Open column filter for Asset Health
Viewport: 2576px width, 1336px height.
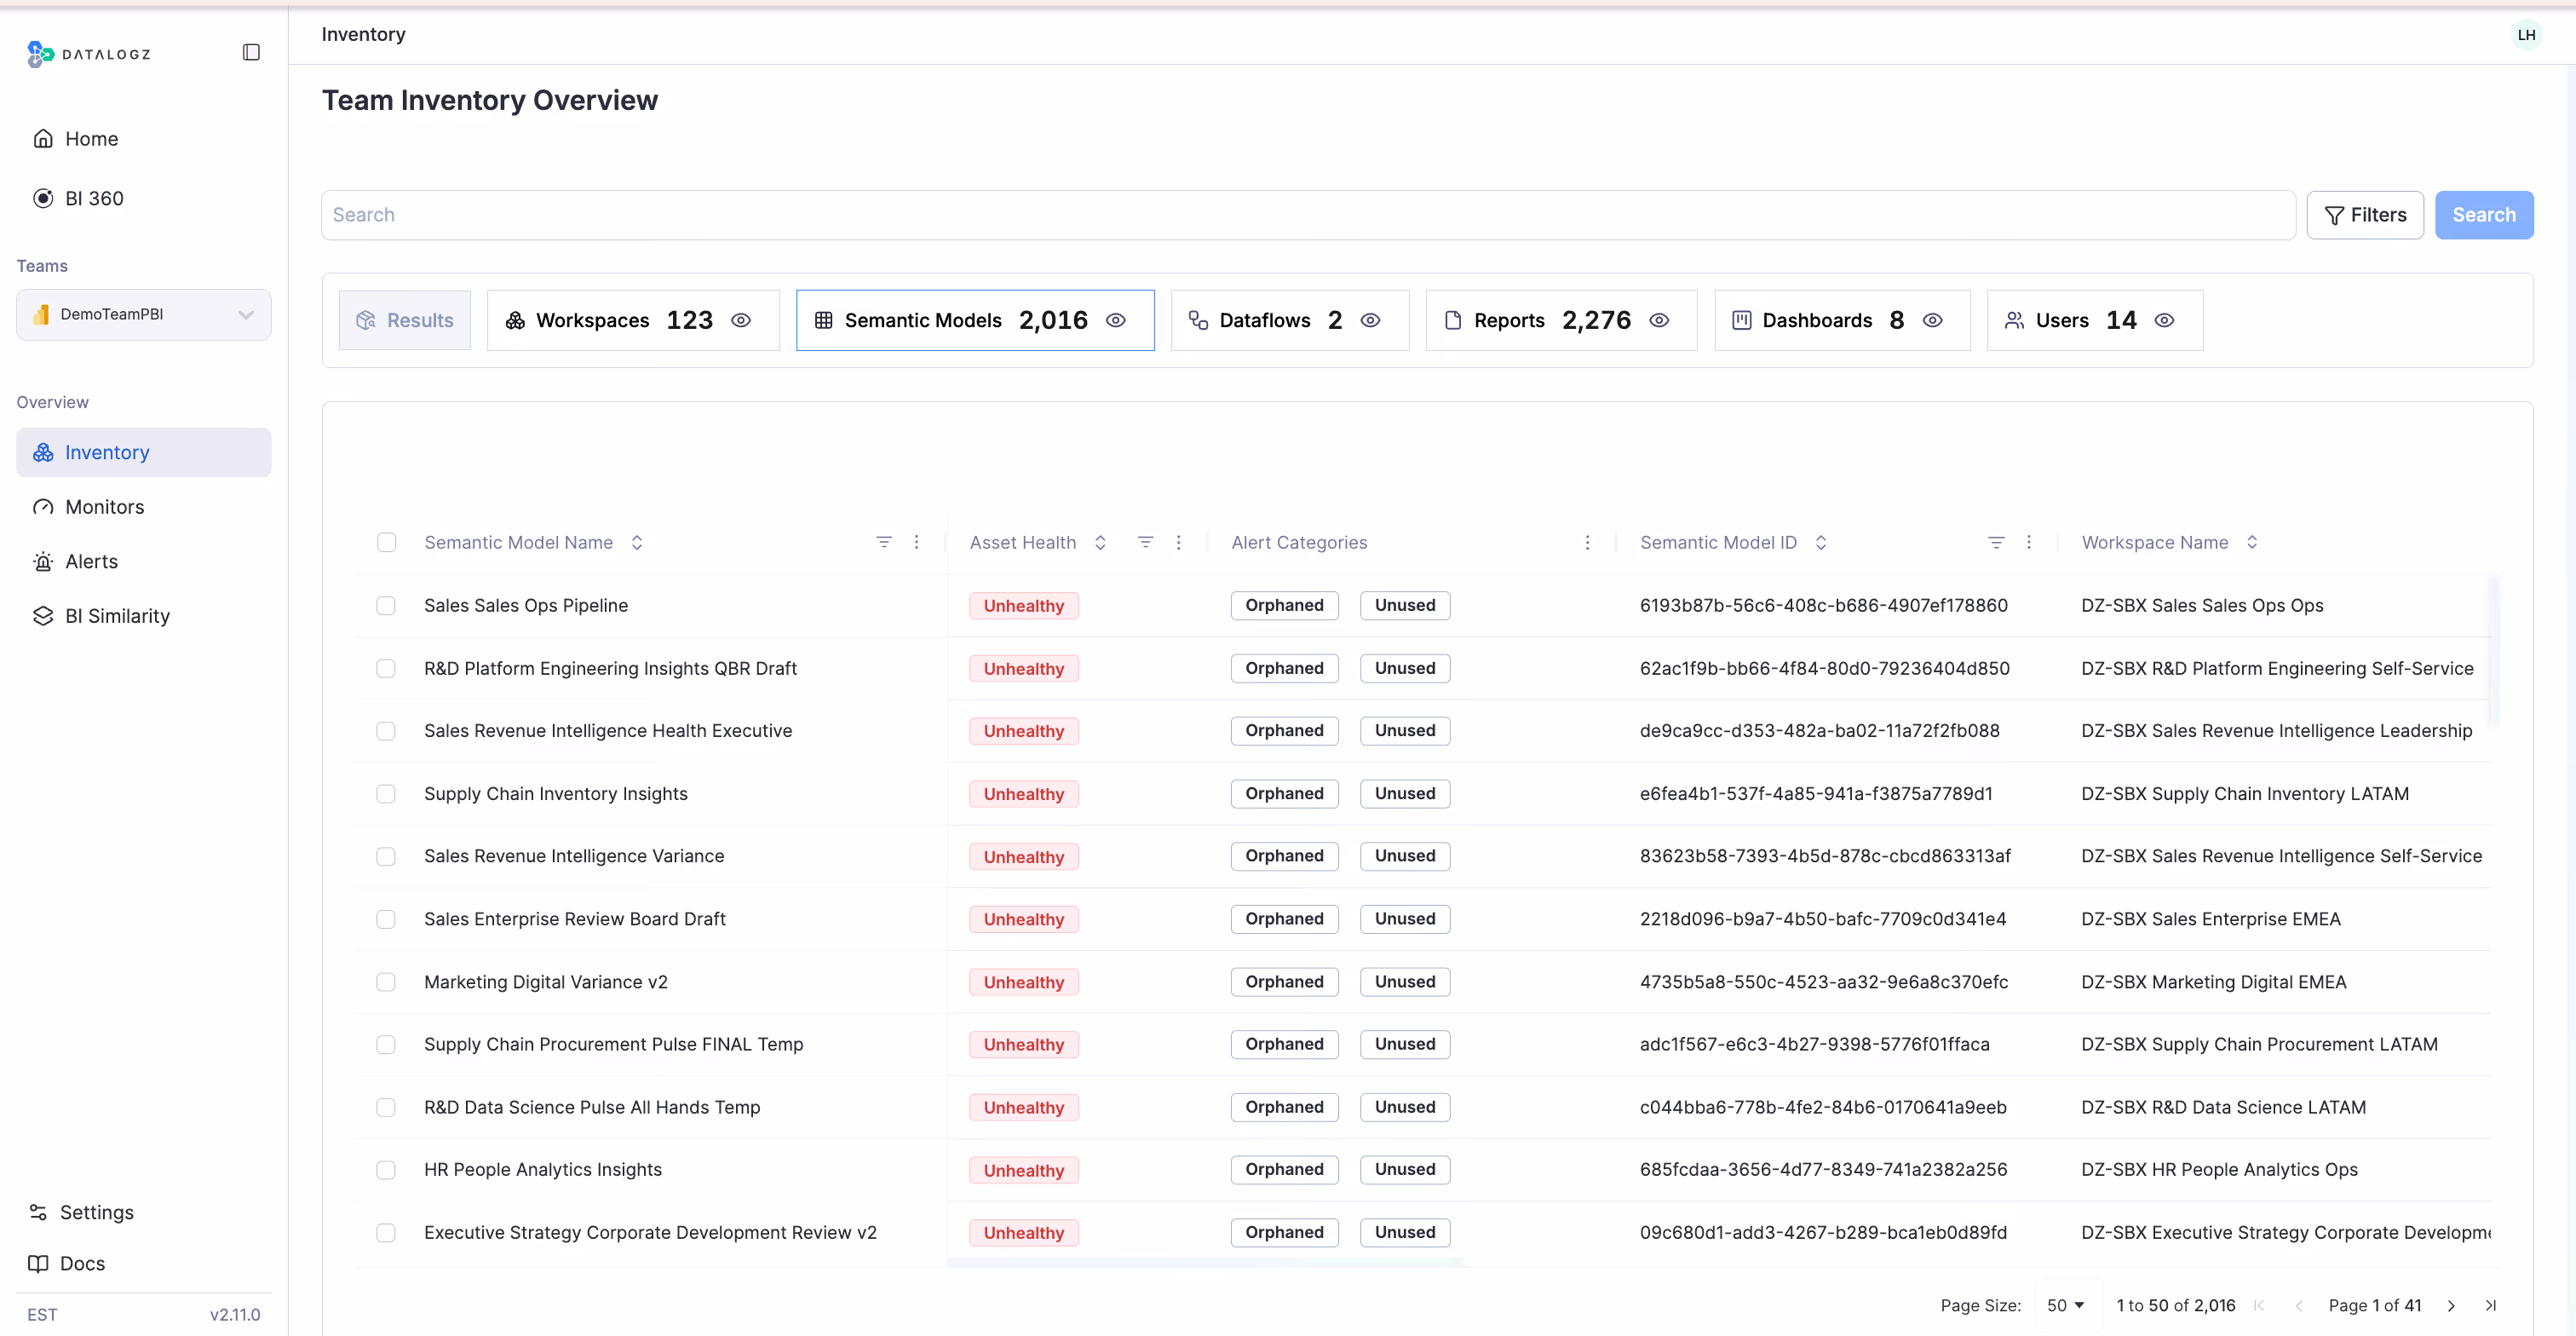click(1145, 542)
